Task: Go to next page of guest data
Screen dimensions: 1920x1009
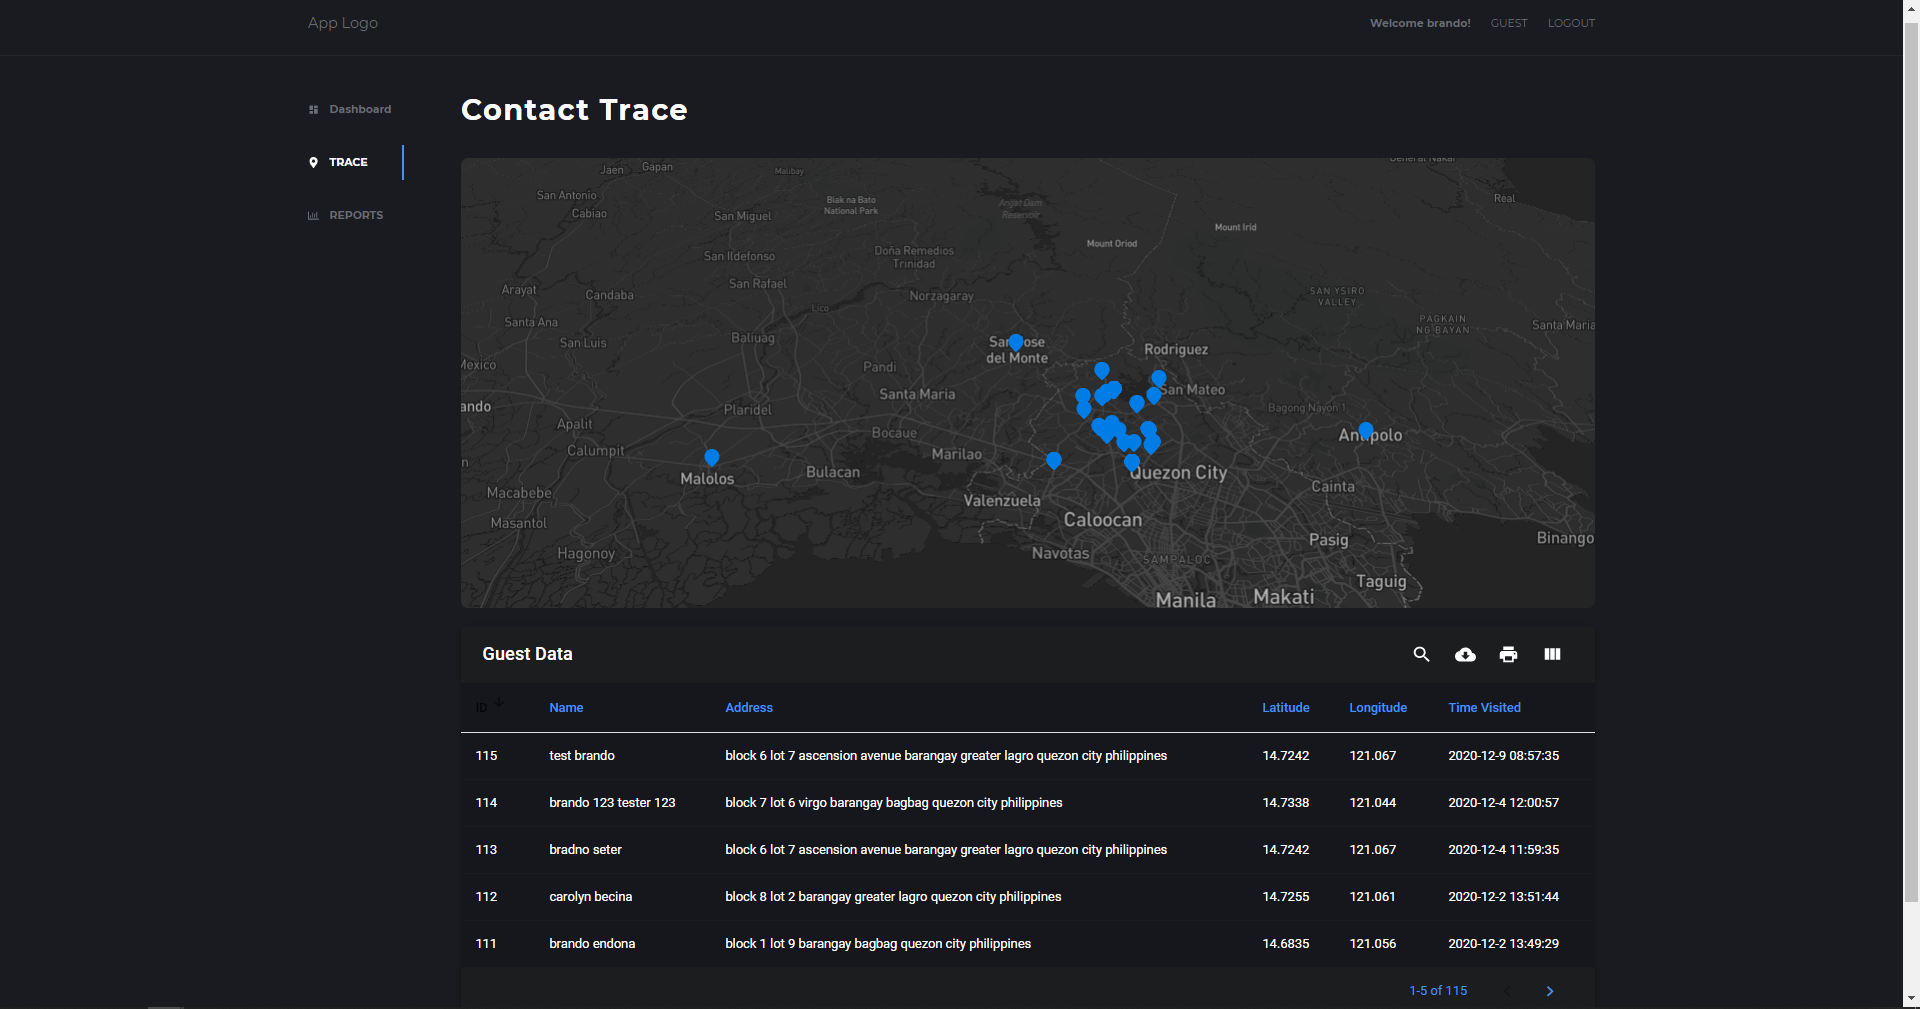Action: [1550, 991]
